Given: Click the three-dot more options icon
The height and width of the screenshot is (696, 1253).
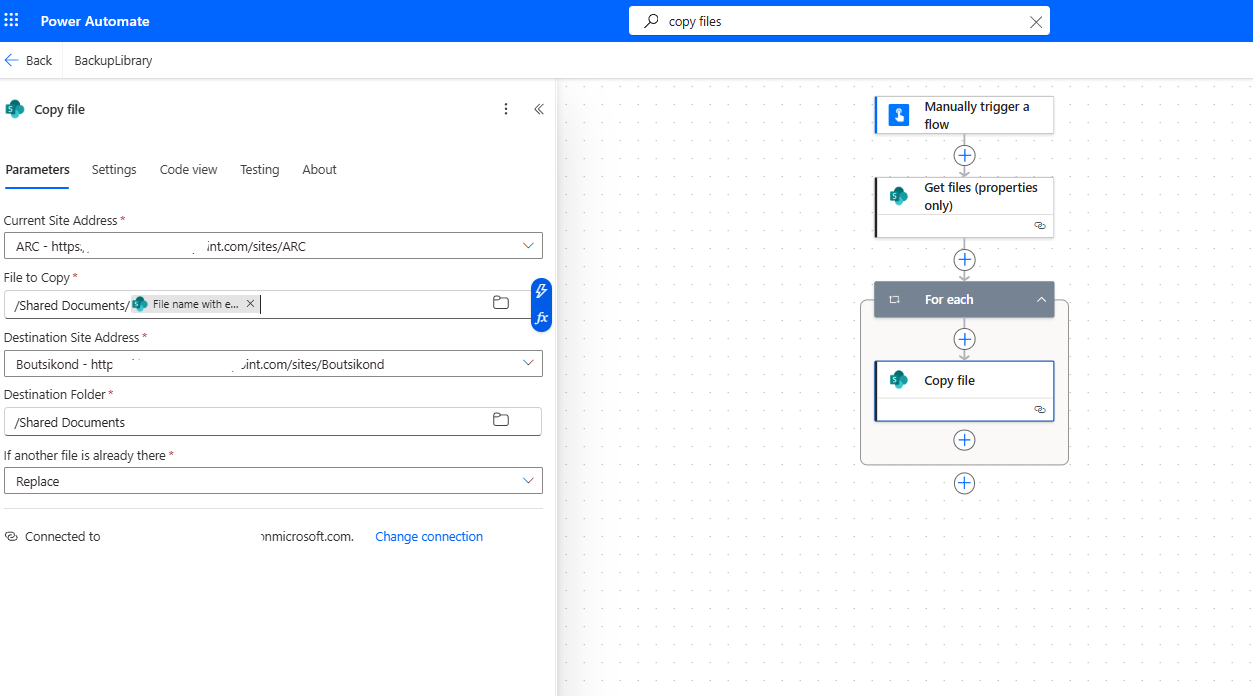Looking at the screenshot, I should [x=506, y=109].
